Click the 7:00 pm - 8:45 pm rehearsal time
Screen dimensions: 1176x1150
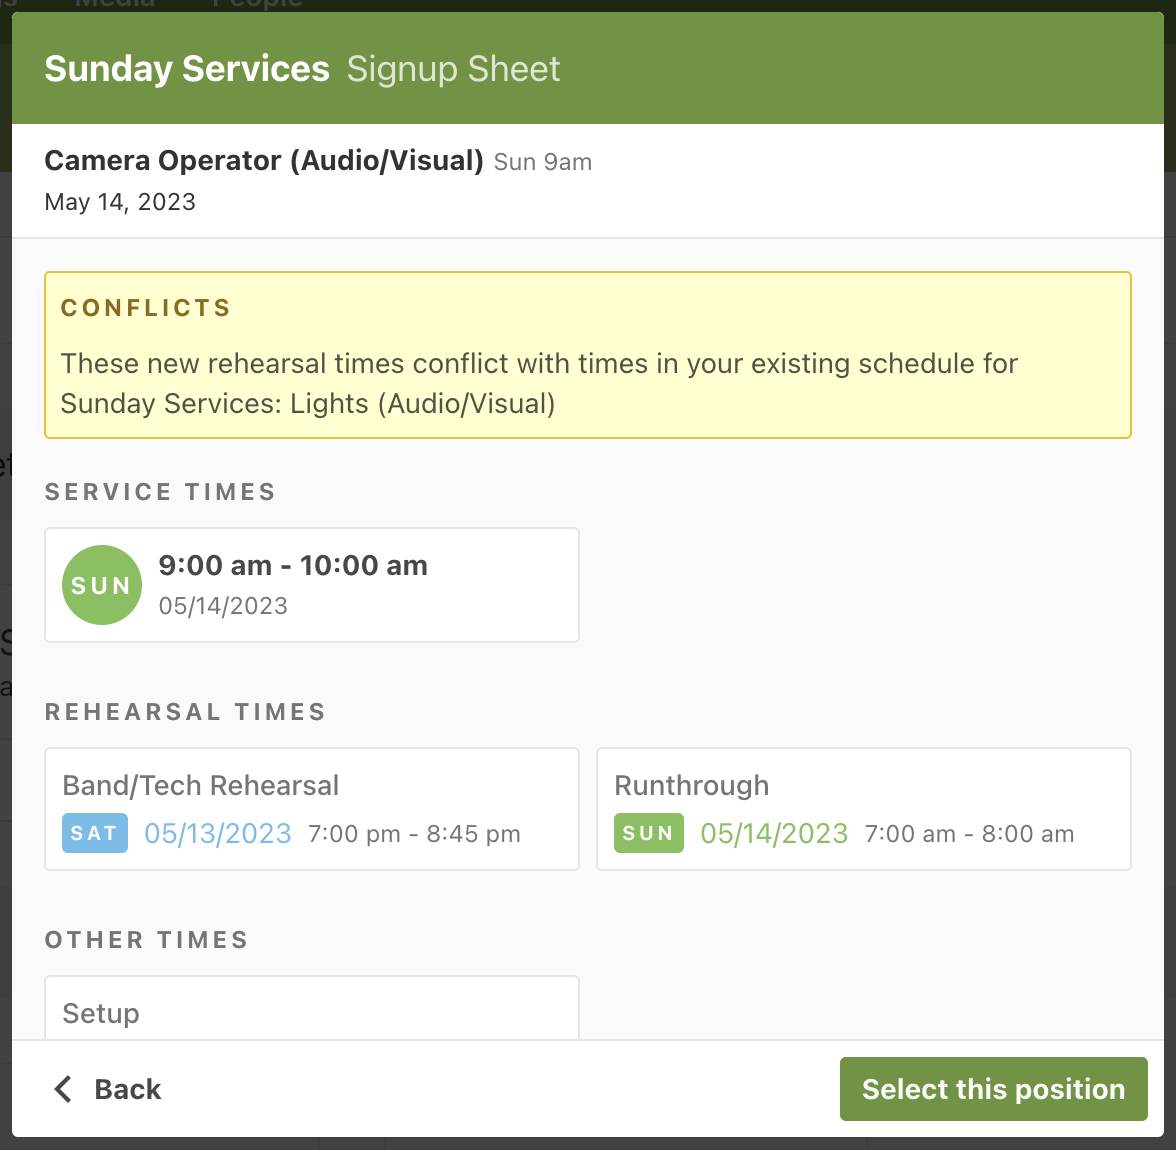(x=414, y=834)
